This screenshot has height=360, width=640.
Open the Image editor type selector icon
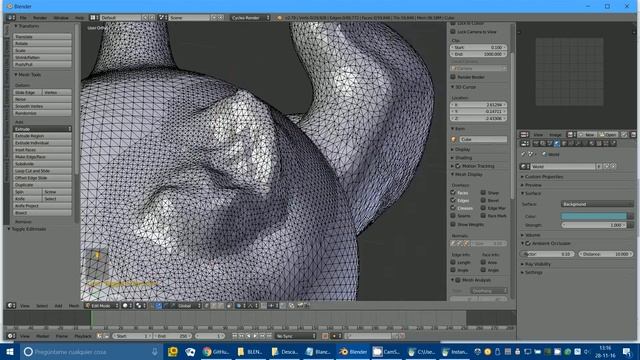pyautogui.click(x=524, y=135)
